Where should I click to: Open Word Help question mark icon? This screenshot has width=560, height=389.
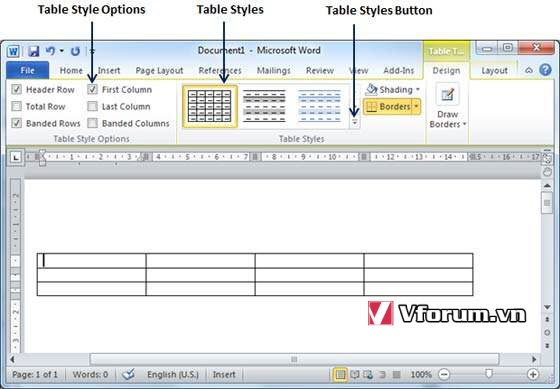(x=545, y=70)
